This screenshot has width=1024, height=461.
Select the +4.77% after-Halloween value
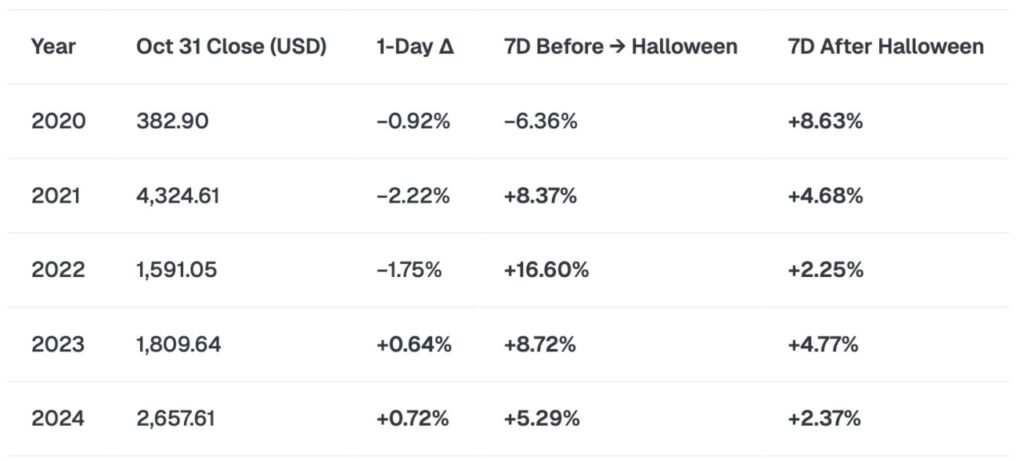point(824,345)
